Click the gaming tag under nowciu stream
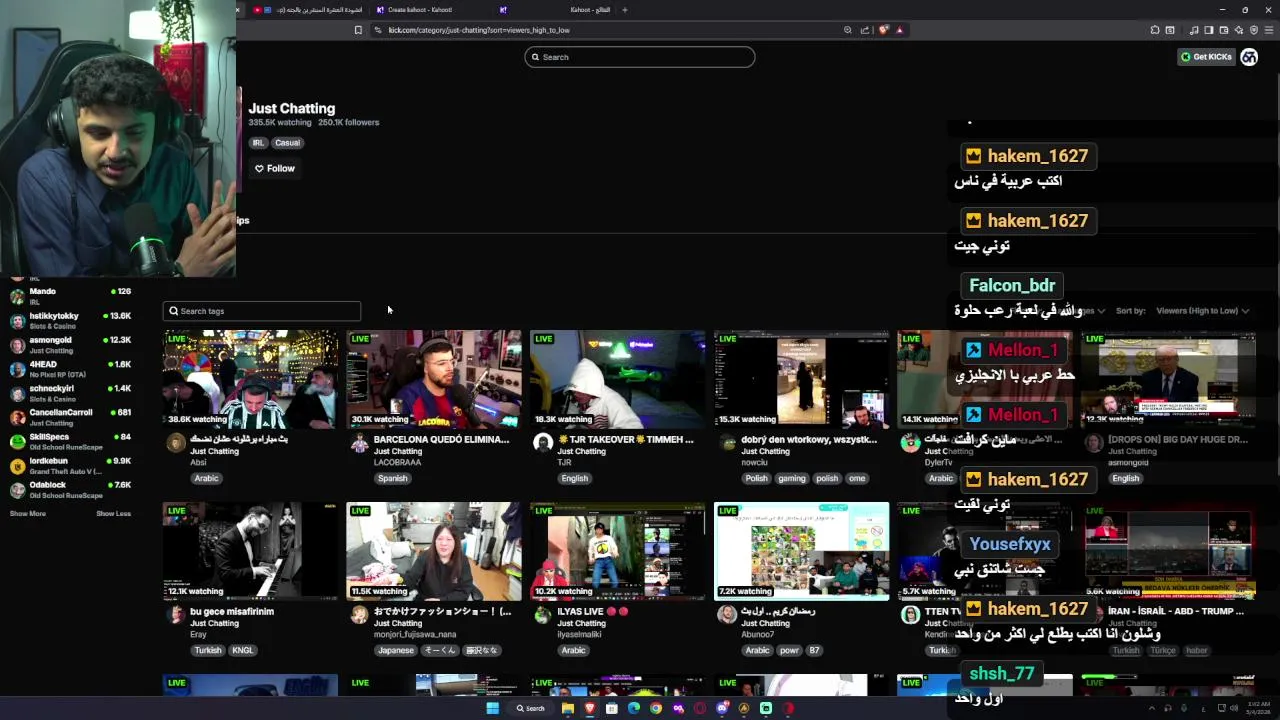 [792, 478]
